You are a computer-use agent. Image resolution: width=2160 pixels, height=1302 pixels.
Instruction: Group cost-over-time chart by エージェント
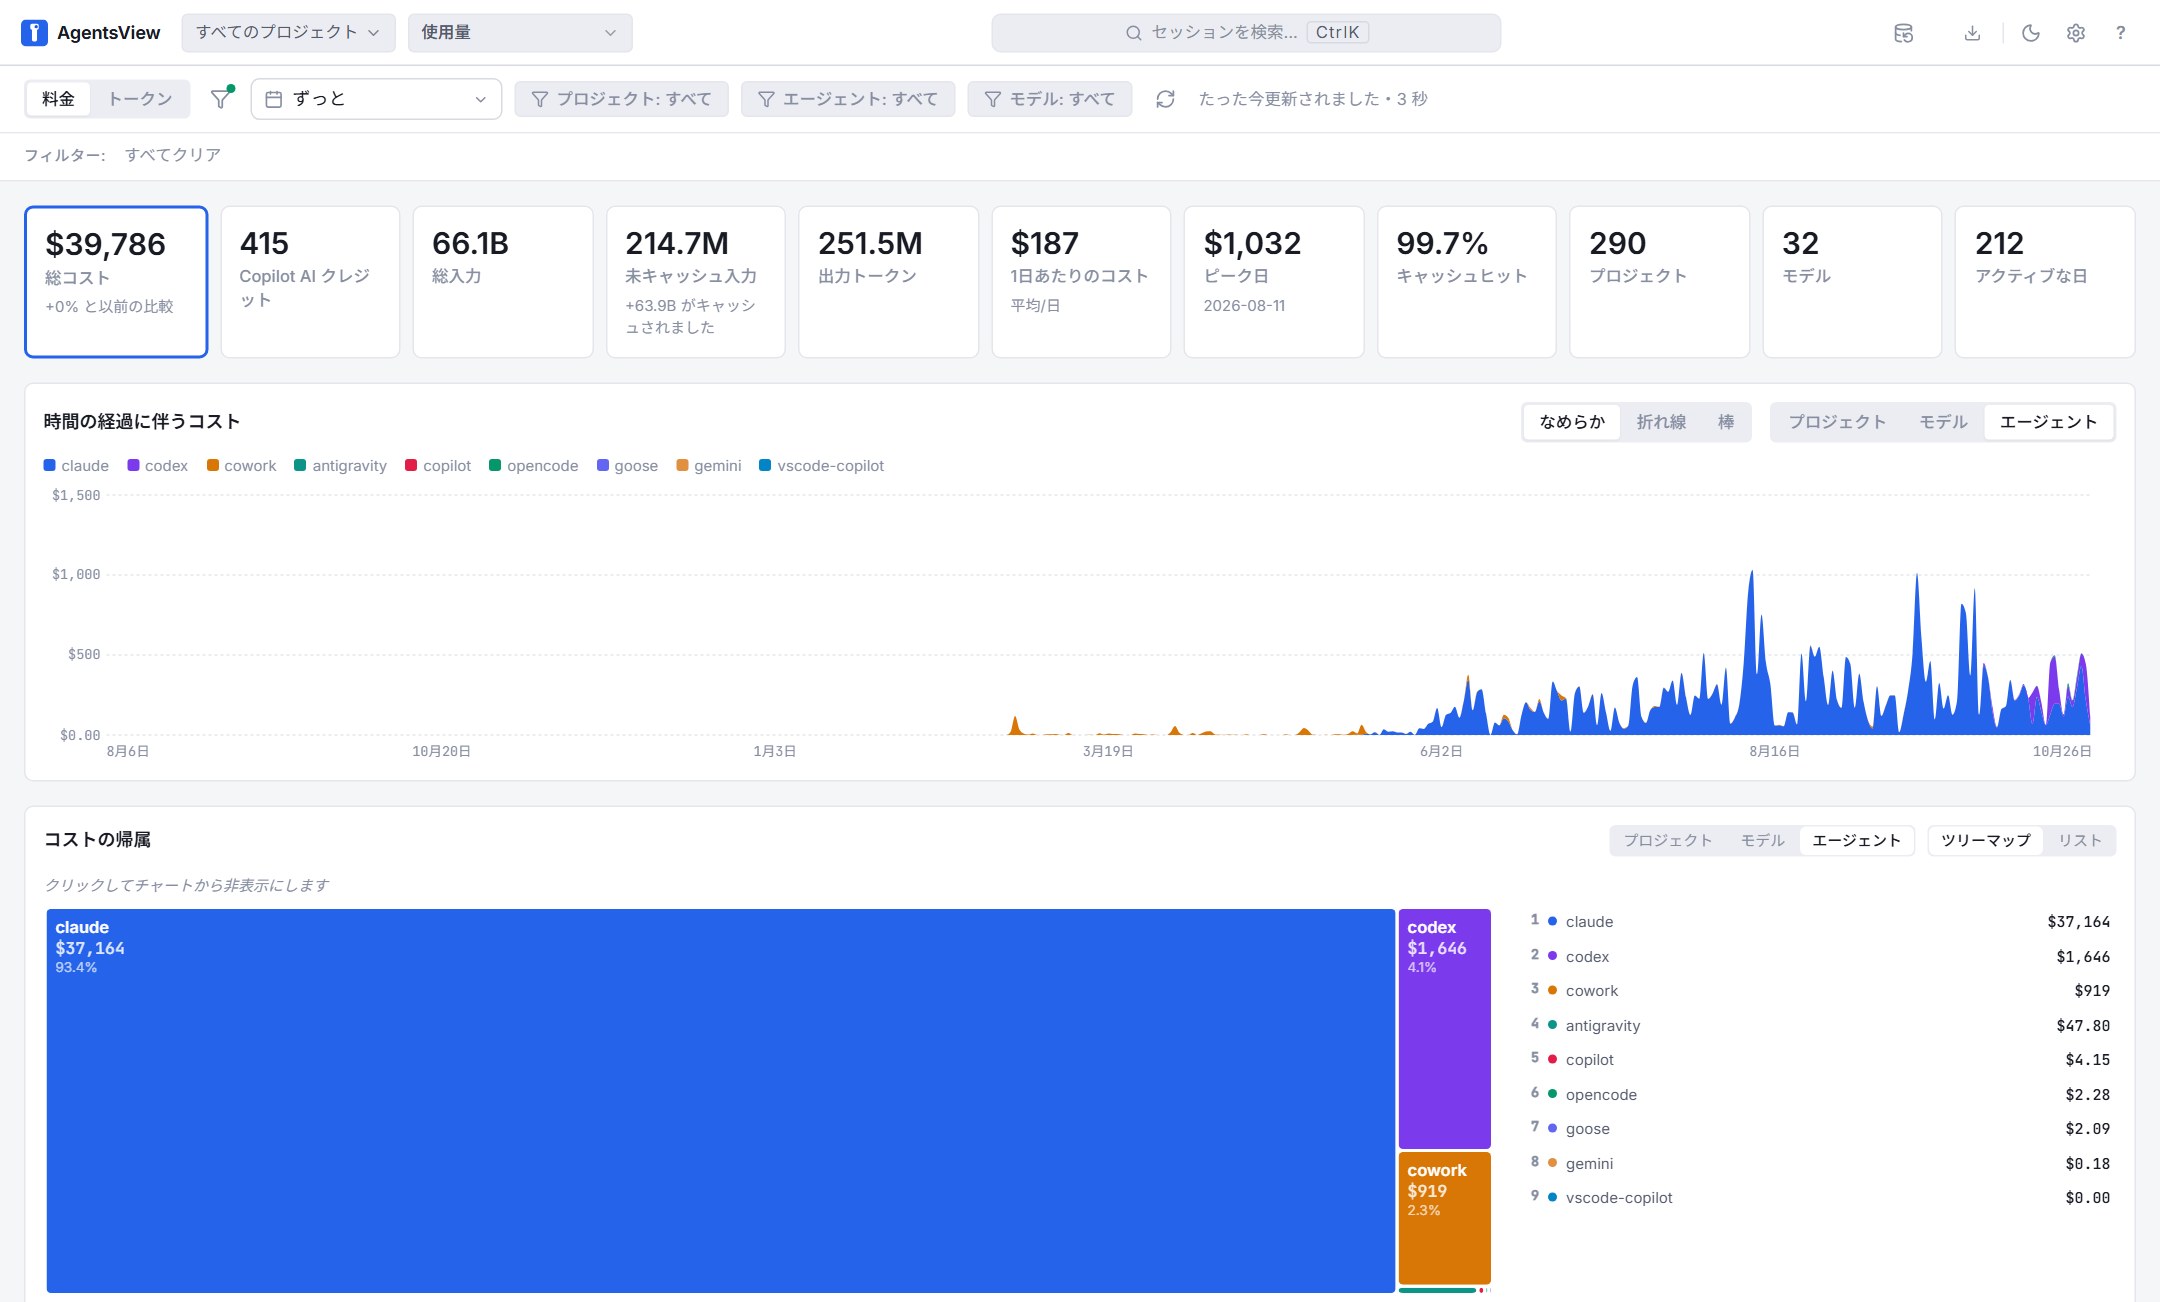(2048, 422)
